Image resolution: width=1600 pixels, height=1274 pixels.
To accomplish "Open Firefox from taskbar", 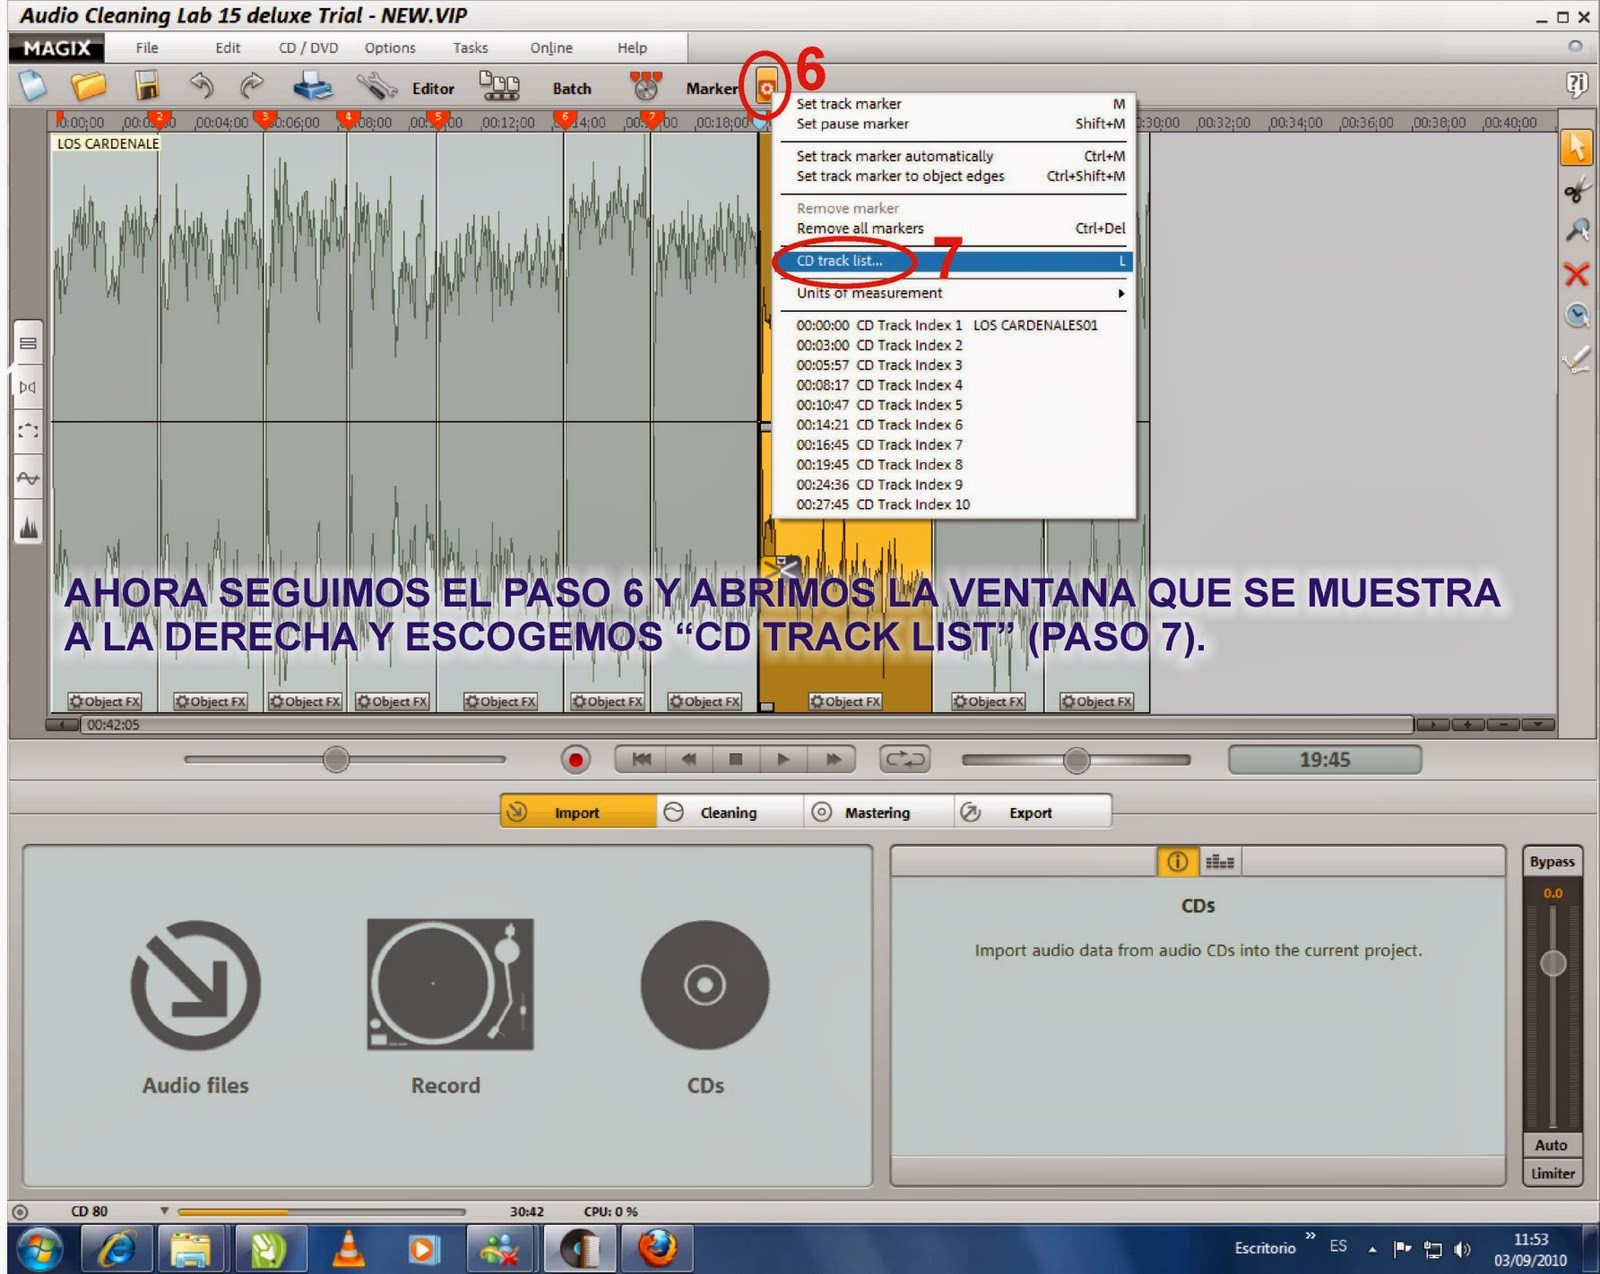I will [x=657, y=1248].
